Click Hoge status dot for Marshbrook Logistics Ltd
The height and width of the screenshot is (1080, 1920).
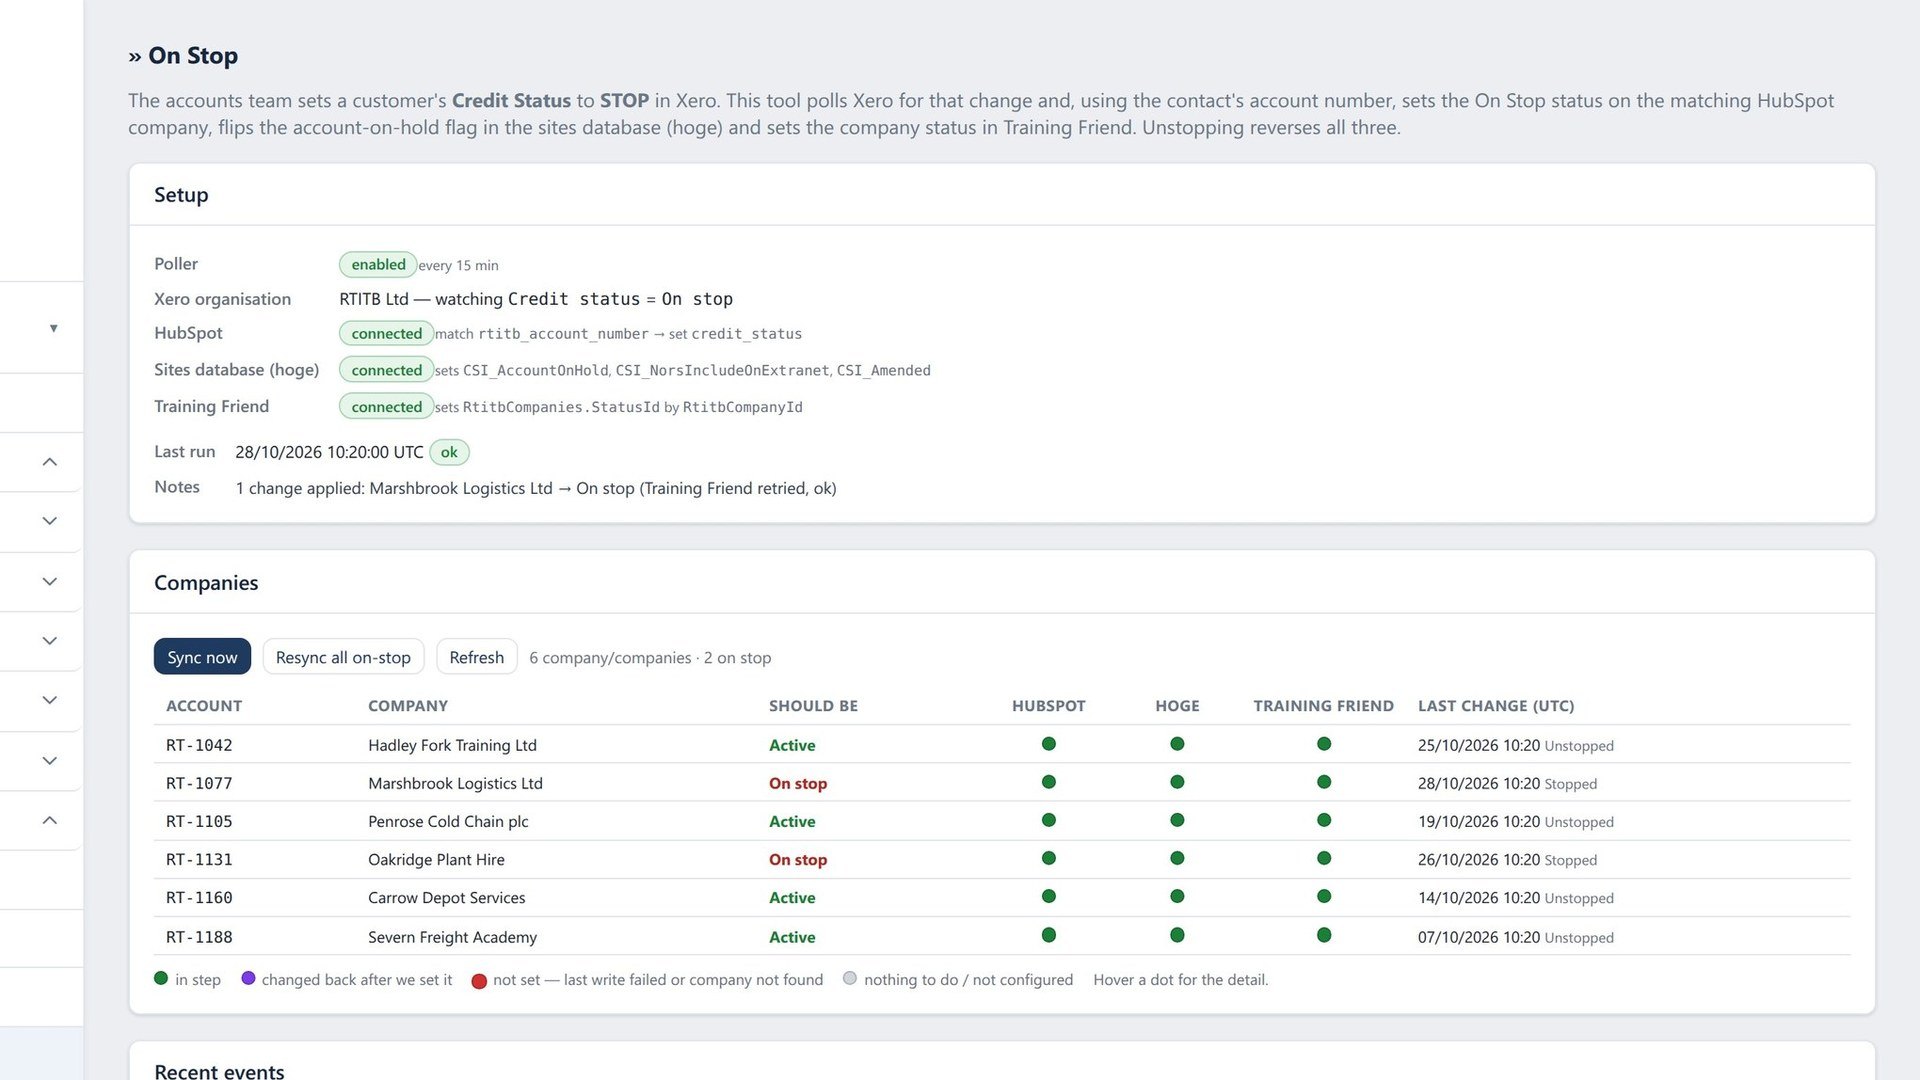point(1177,782)
